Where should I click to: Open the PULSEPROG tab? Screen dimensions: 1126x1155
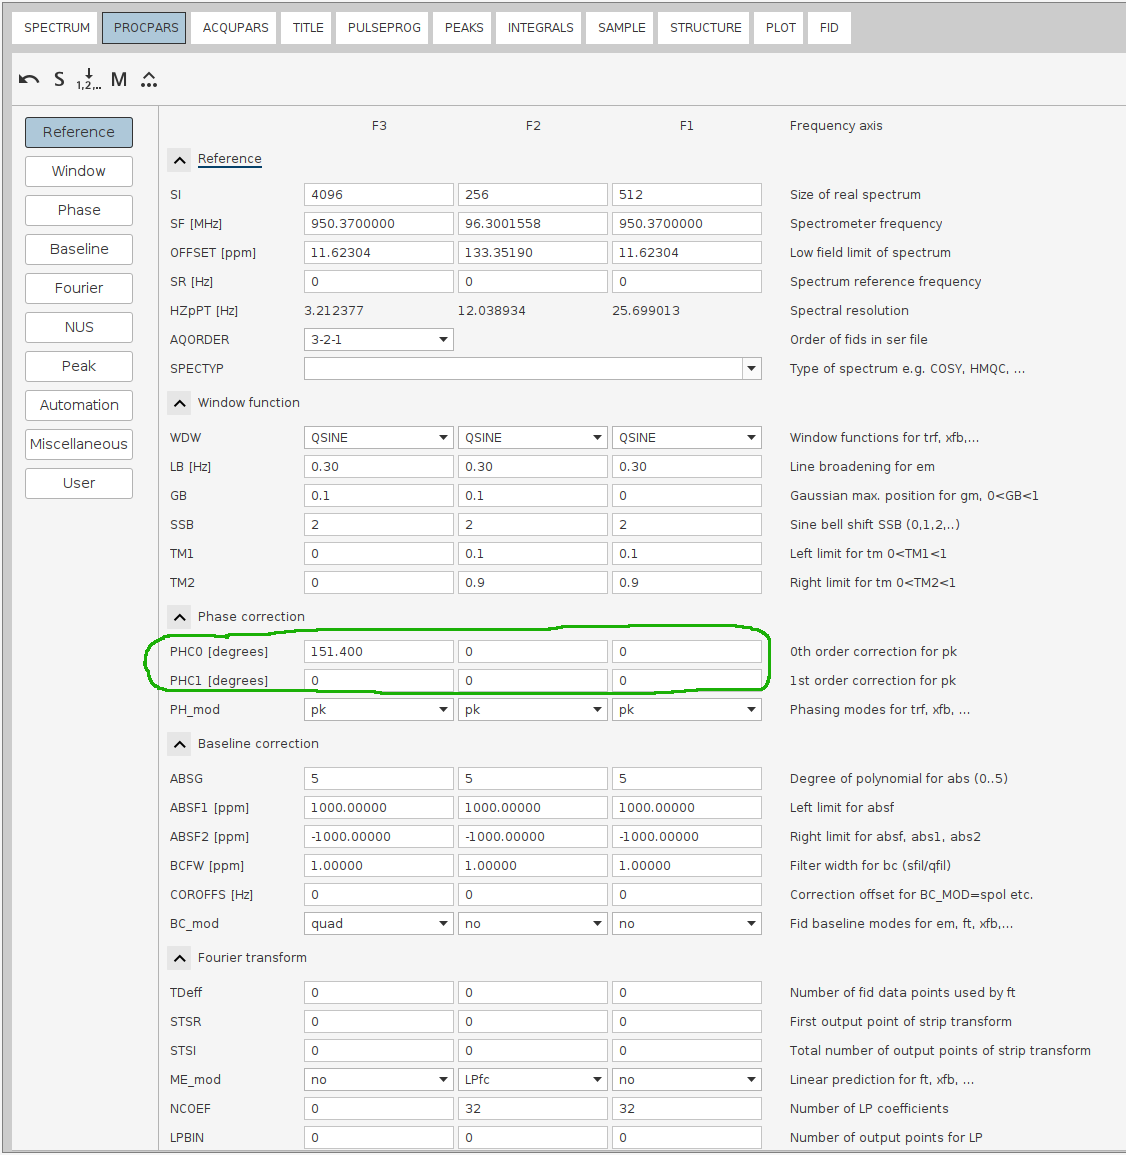click(x=382, y=27)
